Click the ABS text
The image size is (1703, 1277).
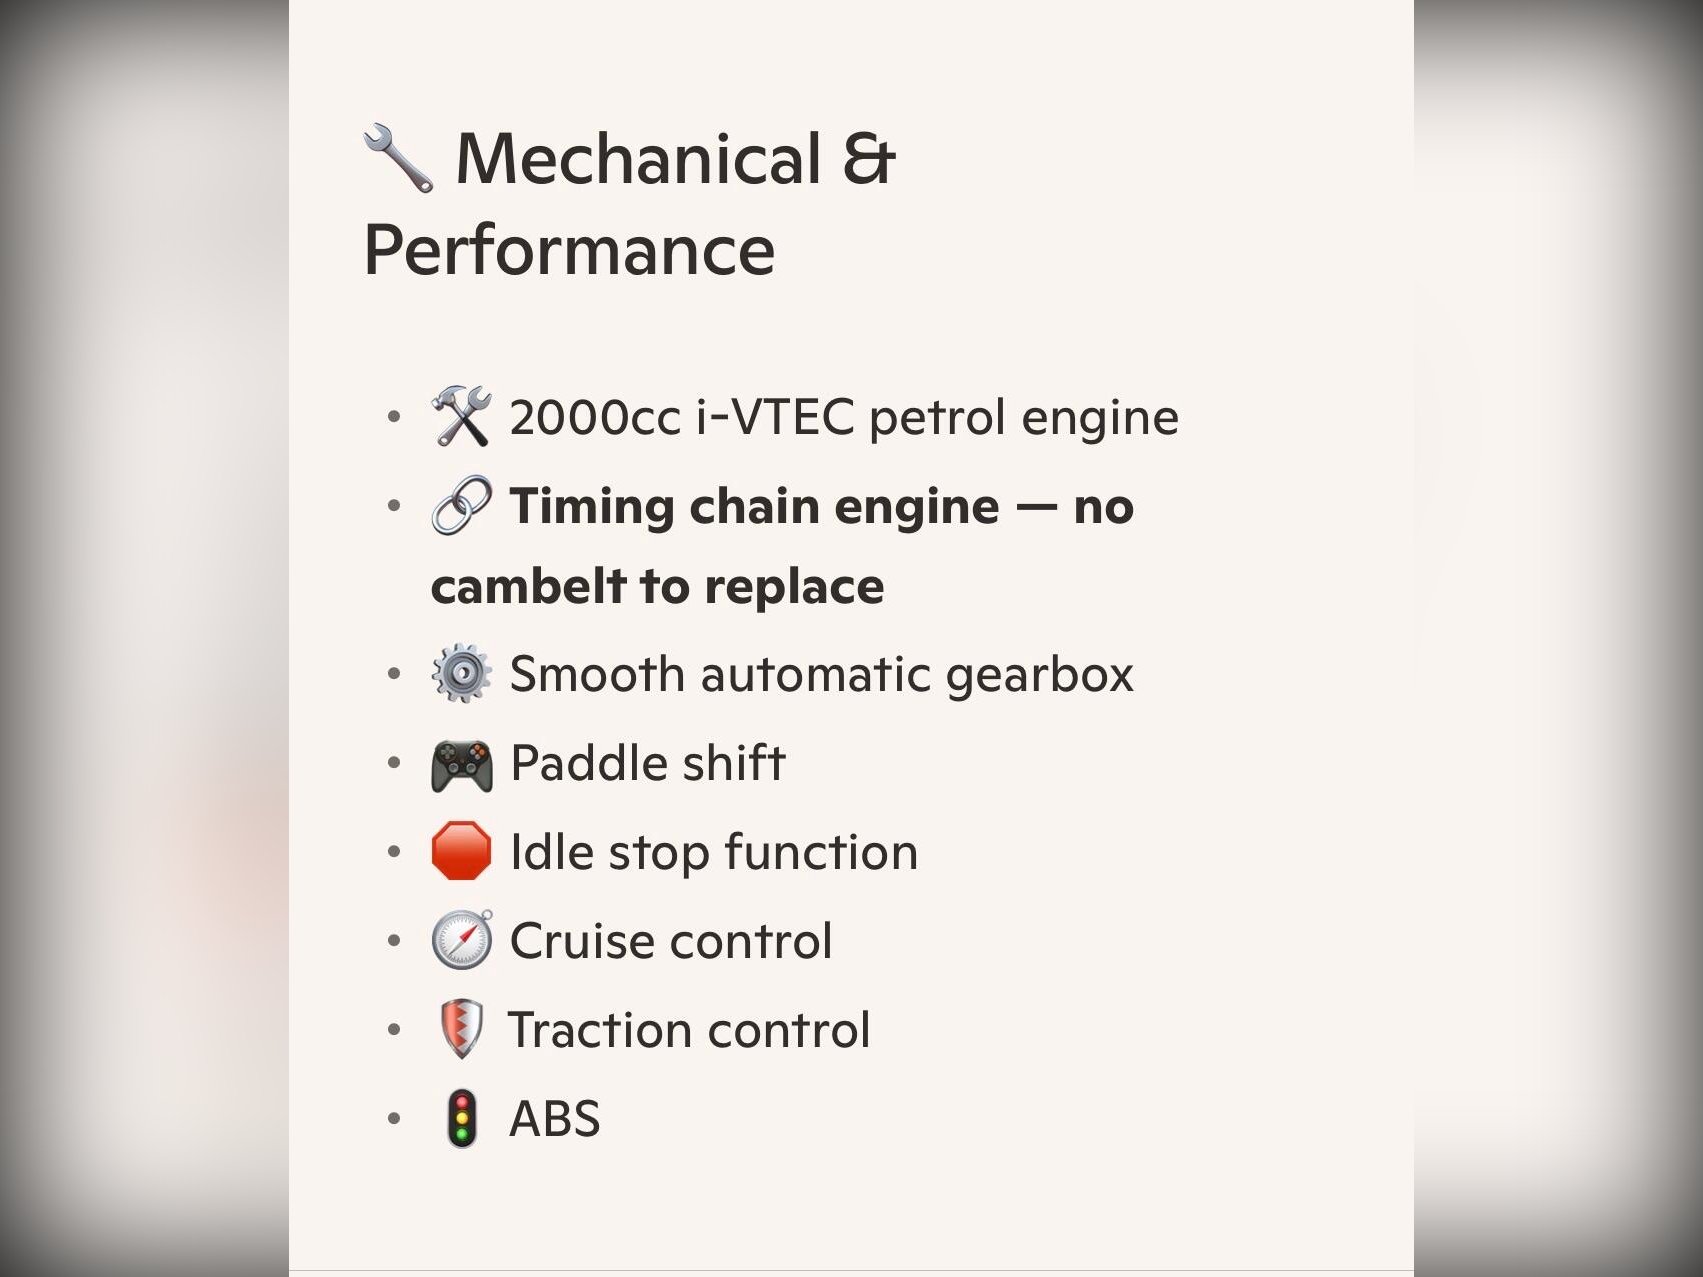(x=555, y=1118)
